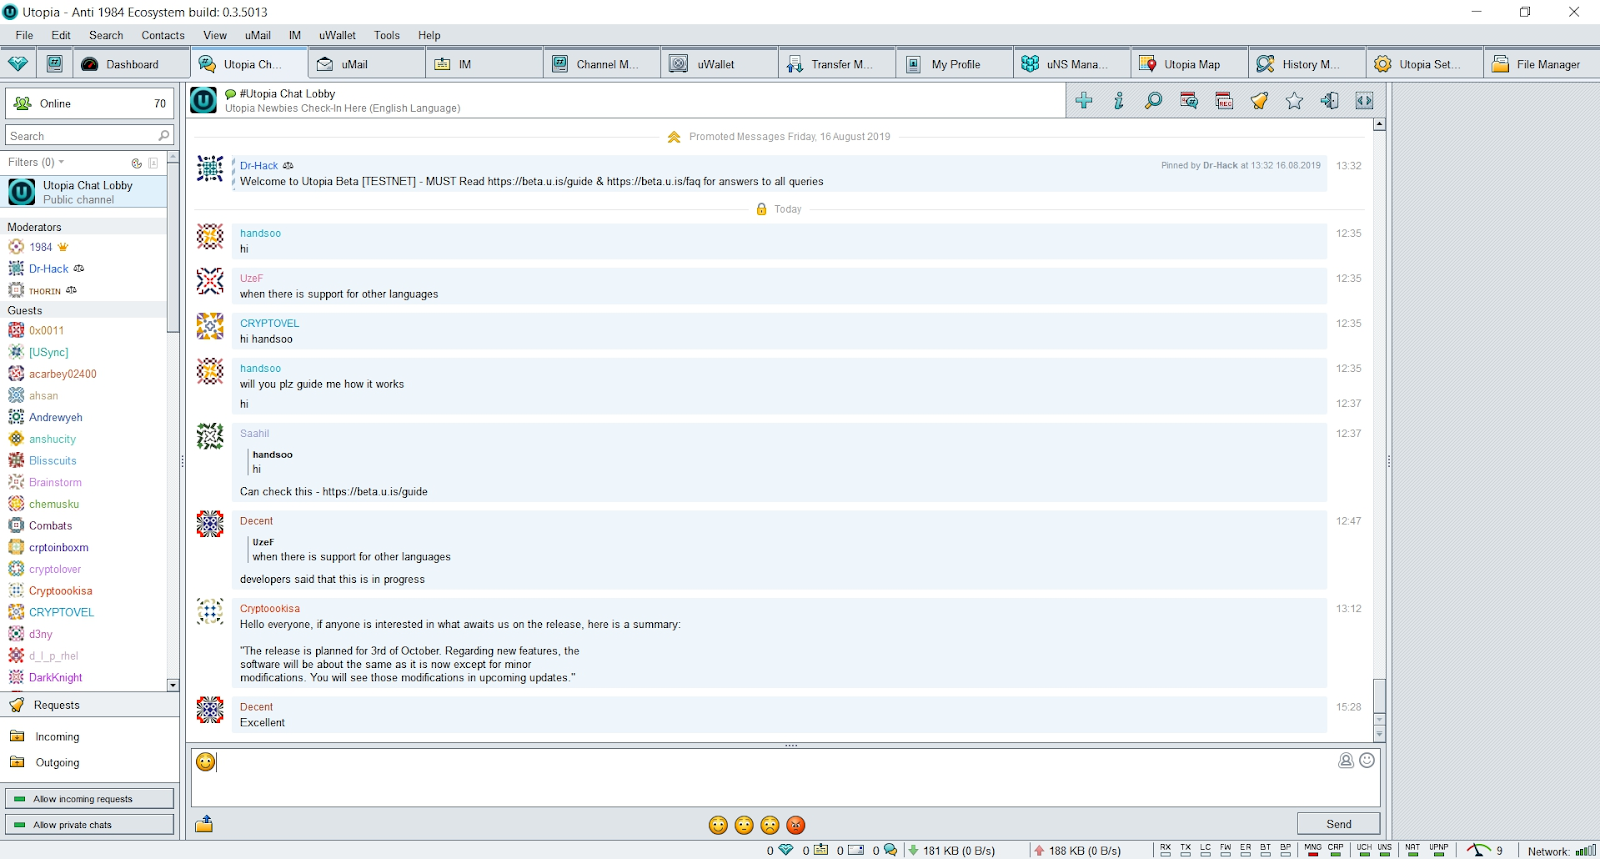This screenshot has width=1600, height=859.
Task: Click the Send button
Action: coord(1339,824)
